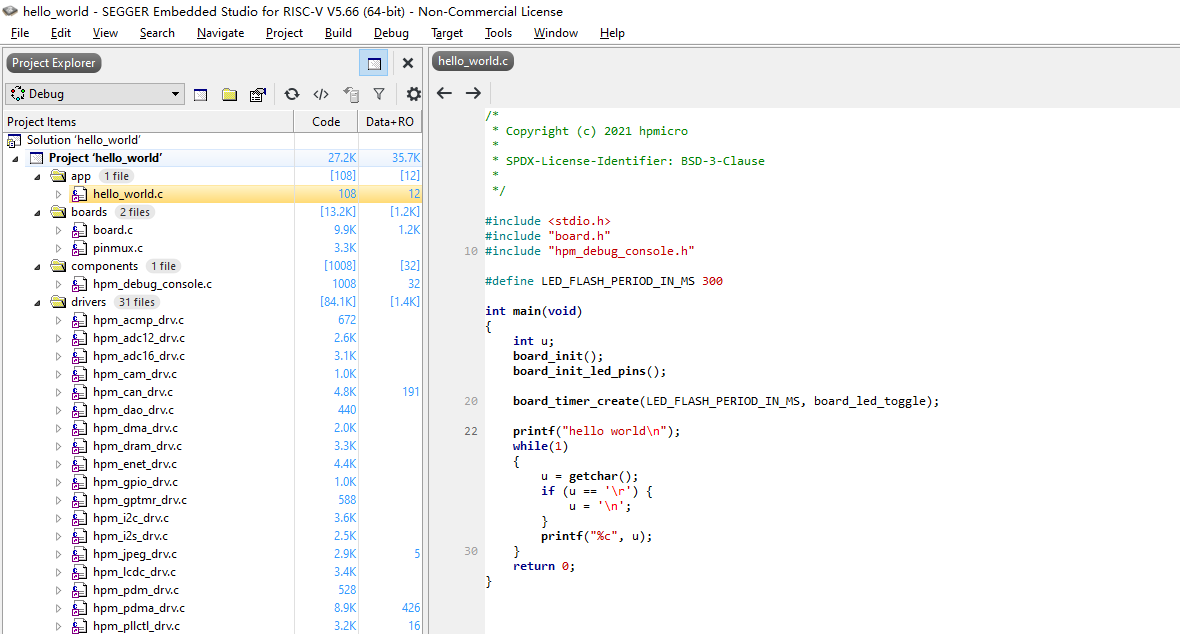Switch to the hello_world.c editor tab
The image size is (1180, 634).
click(x=473, y=61)
